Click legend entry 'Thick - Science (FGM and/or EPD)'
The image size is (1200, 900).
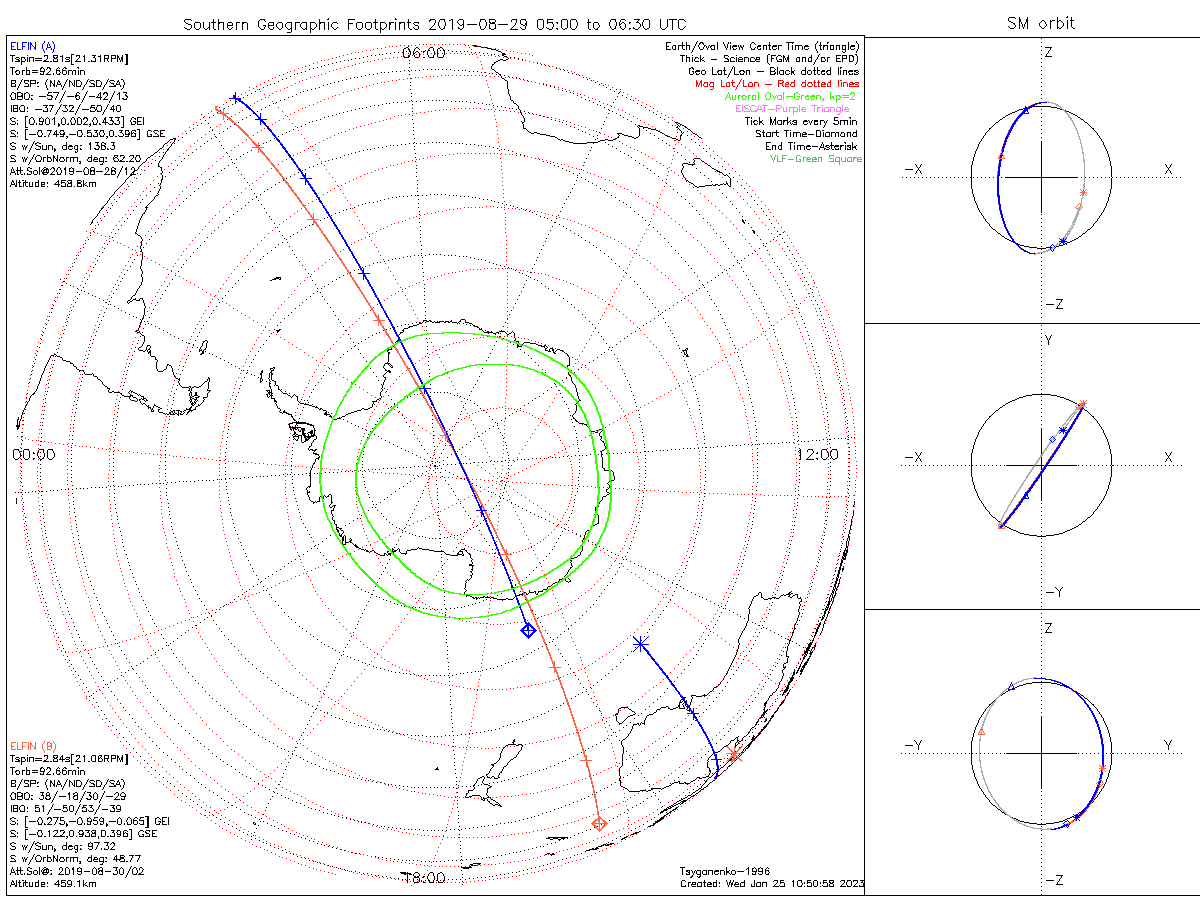tap(769, 59)
